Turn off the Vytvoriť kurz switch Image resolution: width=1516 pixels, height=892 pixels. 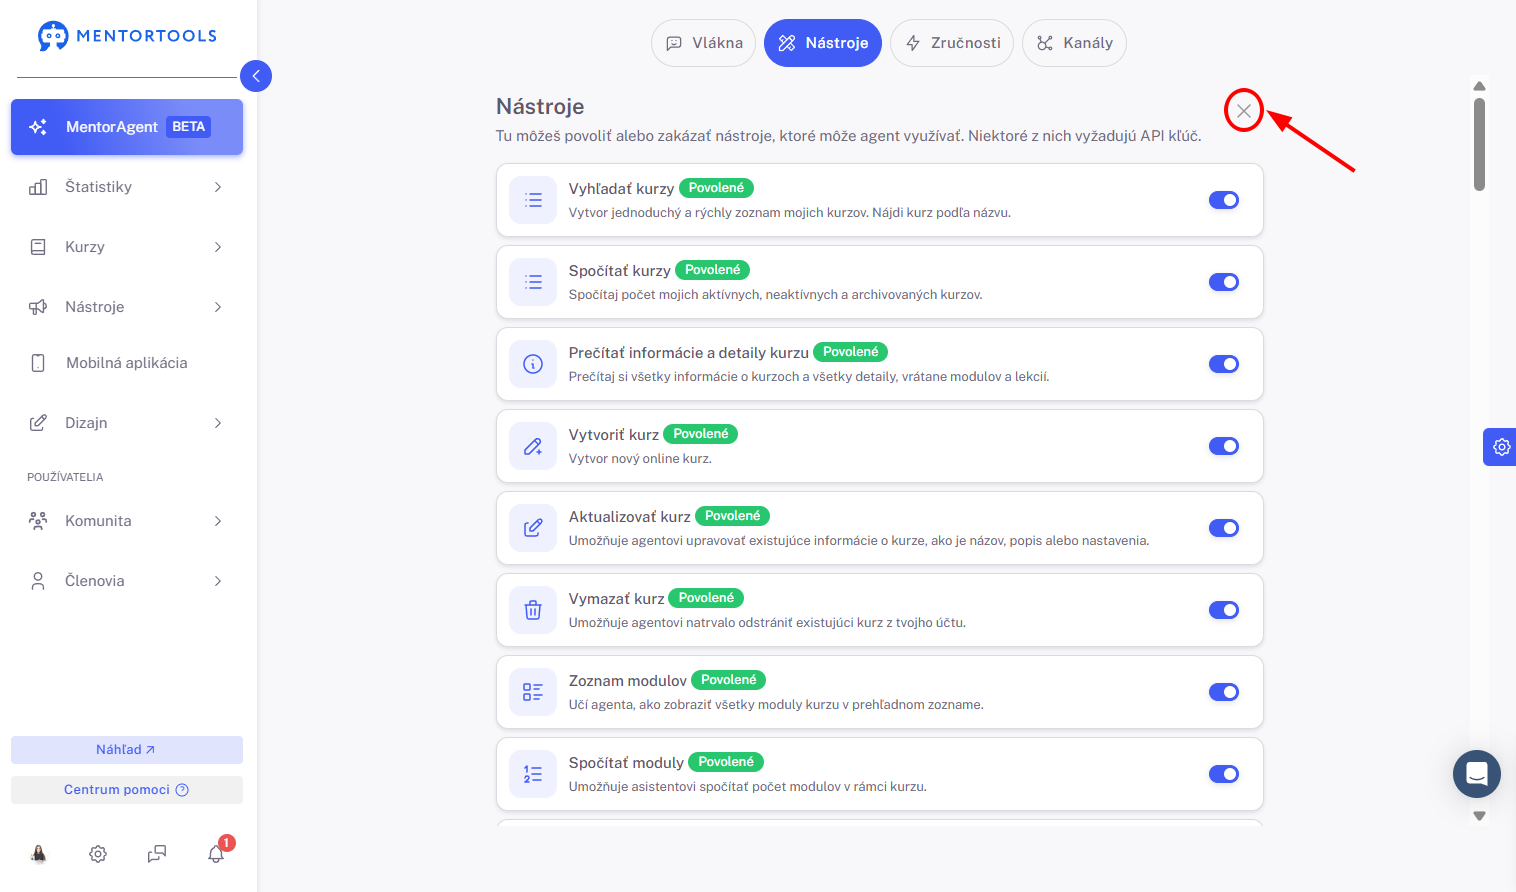click(1224, 446)
